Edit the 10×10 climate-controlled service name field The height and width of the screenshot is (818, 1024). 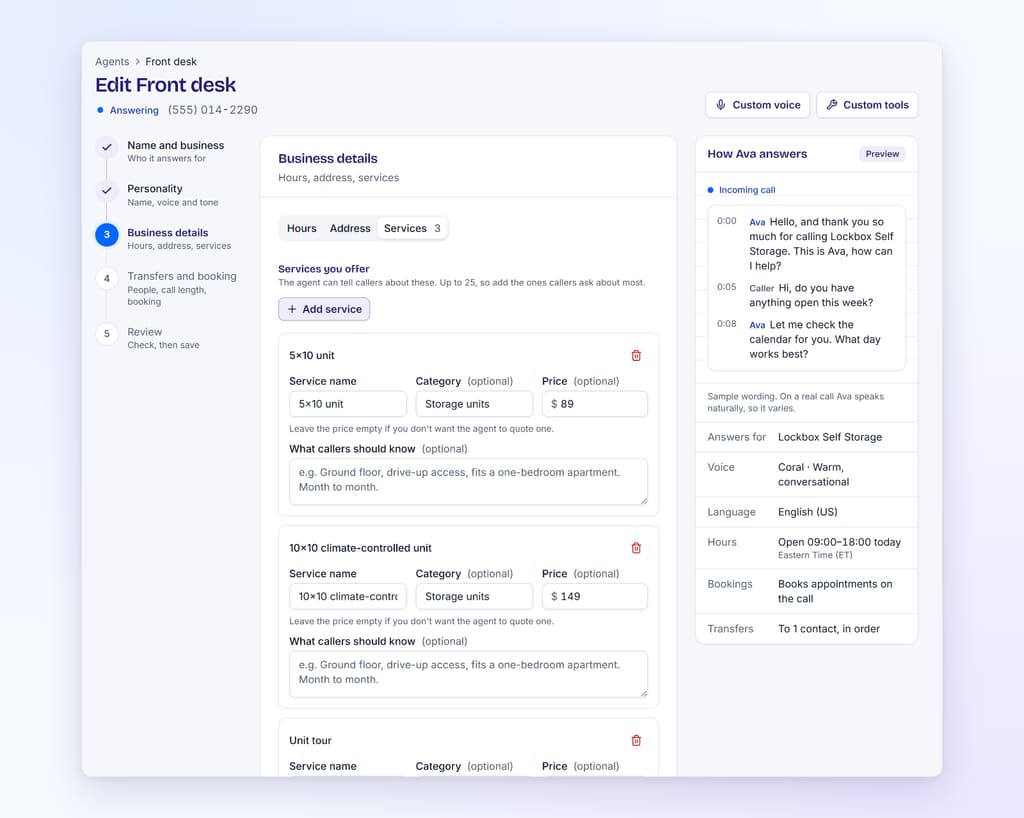pos(347,597)
